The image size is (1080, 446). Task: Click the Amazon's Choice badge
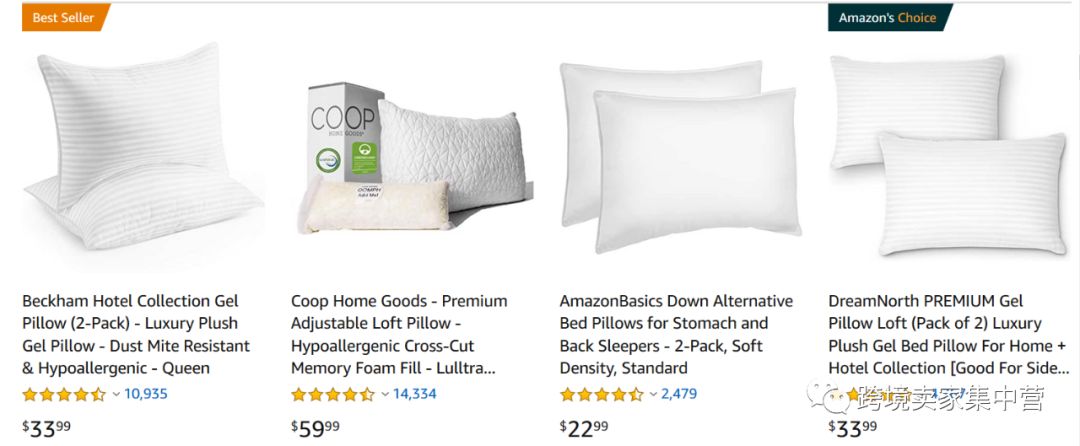pyautogui.click(x=887, y=18)
